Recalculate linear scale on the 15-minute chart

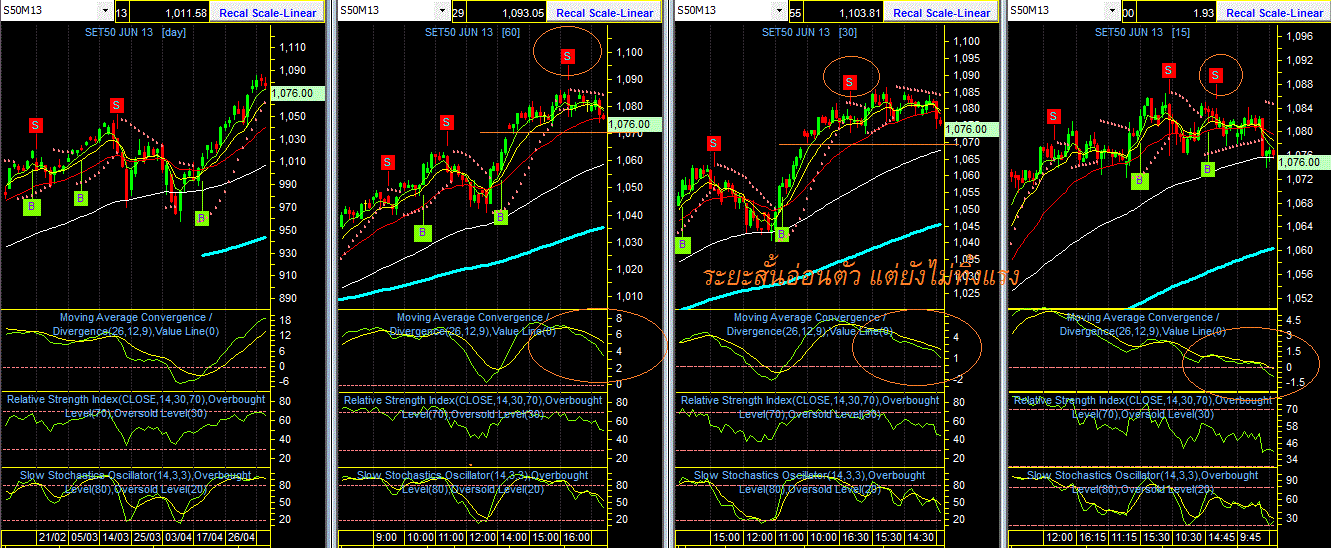pos(1274,12)
